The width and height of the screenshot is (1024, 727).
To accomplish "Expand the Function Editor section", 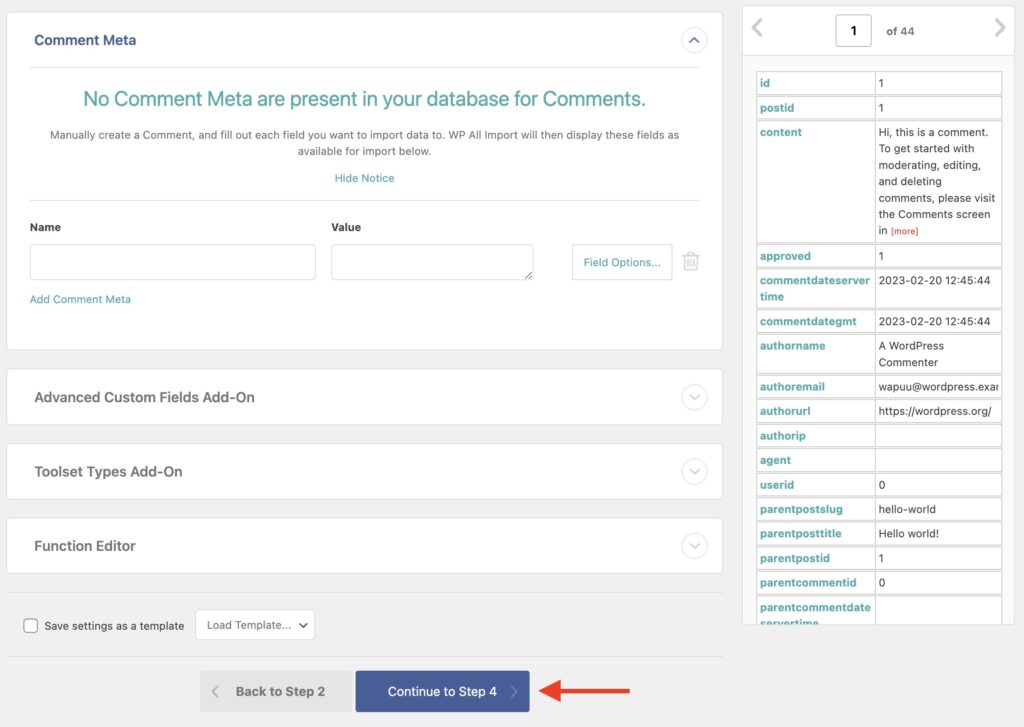I will coord(694,546).
